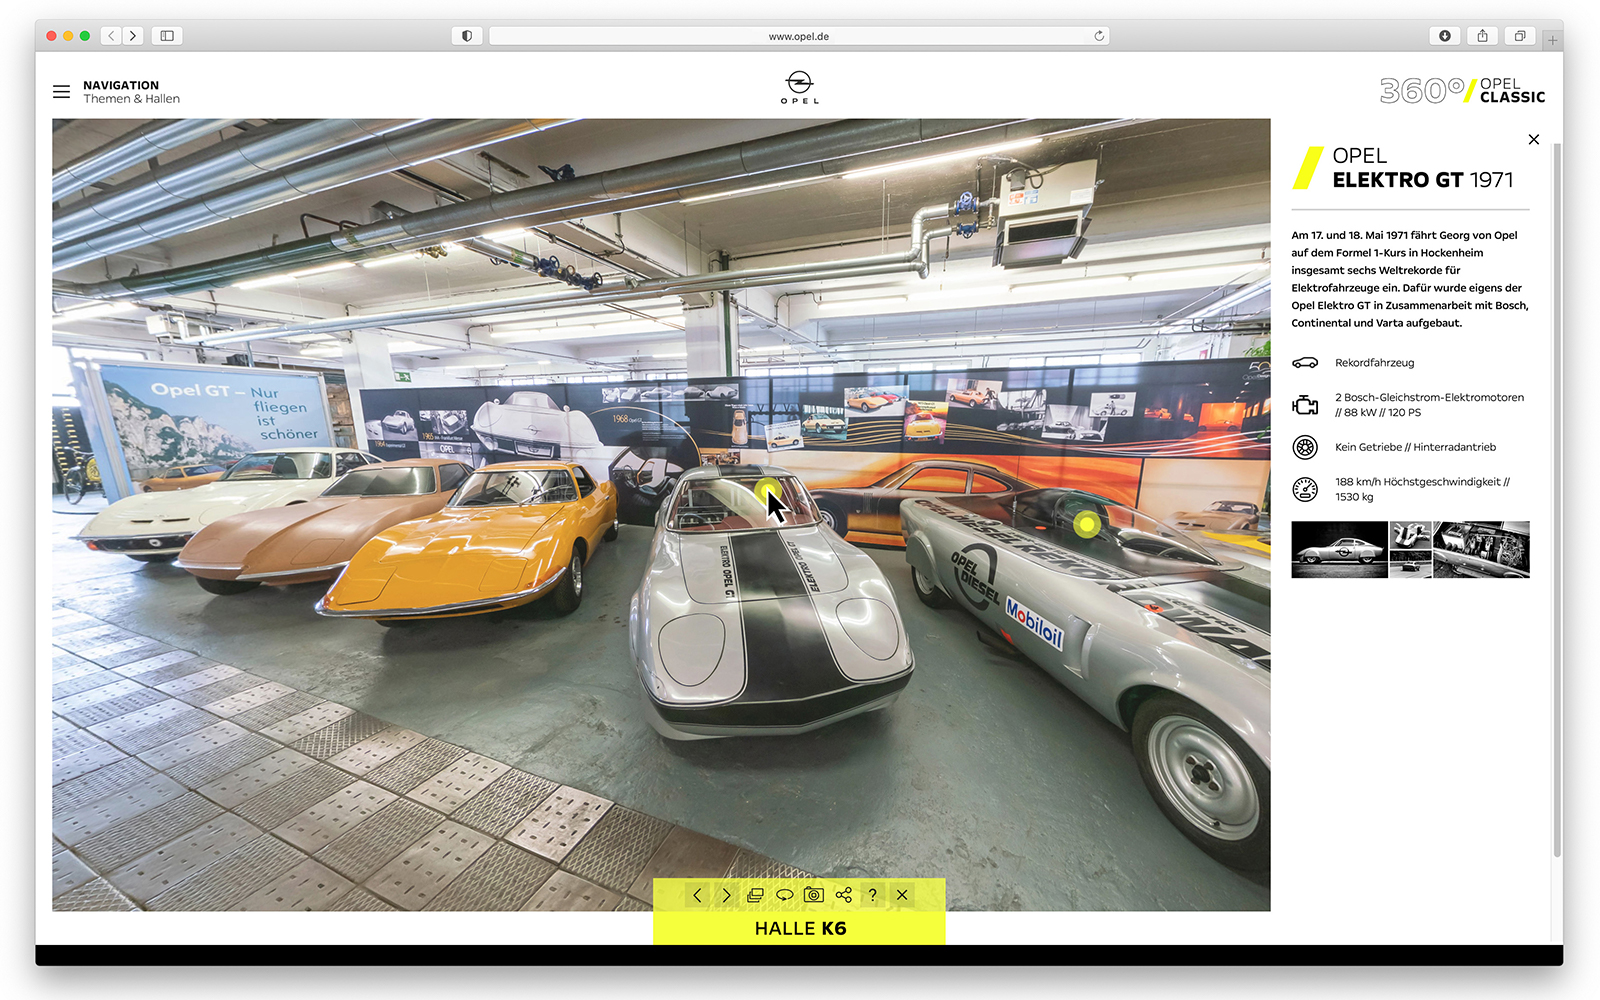Click the NAVIGATION Themen & Hallen label
The height and width of the screenshot is (1000, 1600).
click(x=131, y=92)
